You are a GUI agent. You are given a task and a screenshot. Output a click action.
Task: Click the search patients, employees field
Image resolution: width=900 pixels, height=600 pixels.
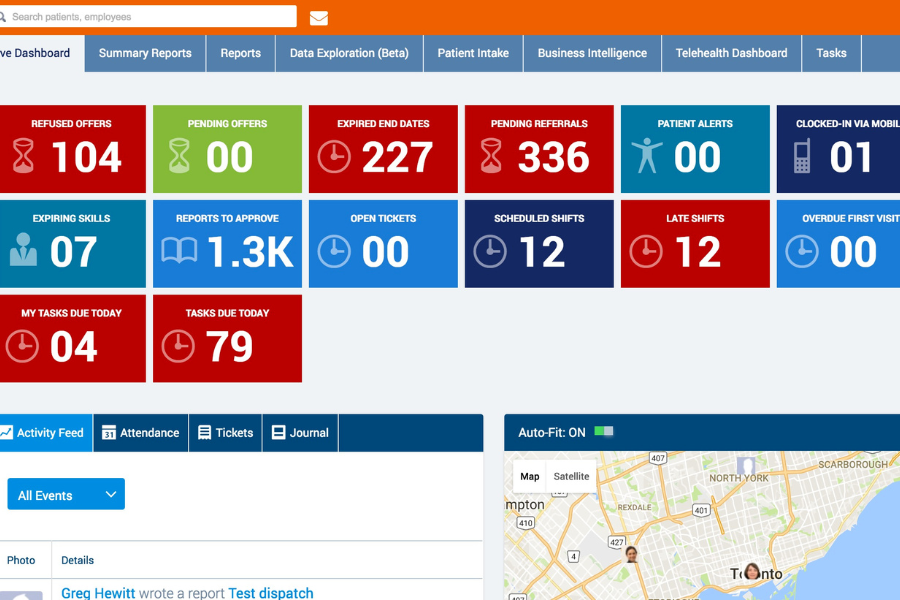tap(150, 17)
